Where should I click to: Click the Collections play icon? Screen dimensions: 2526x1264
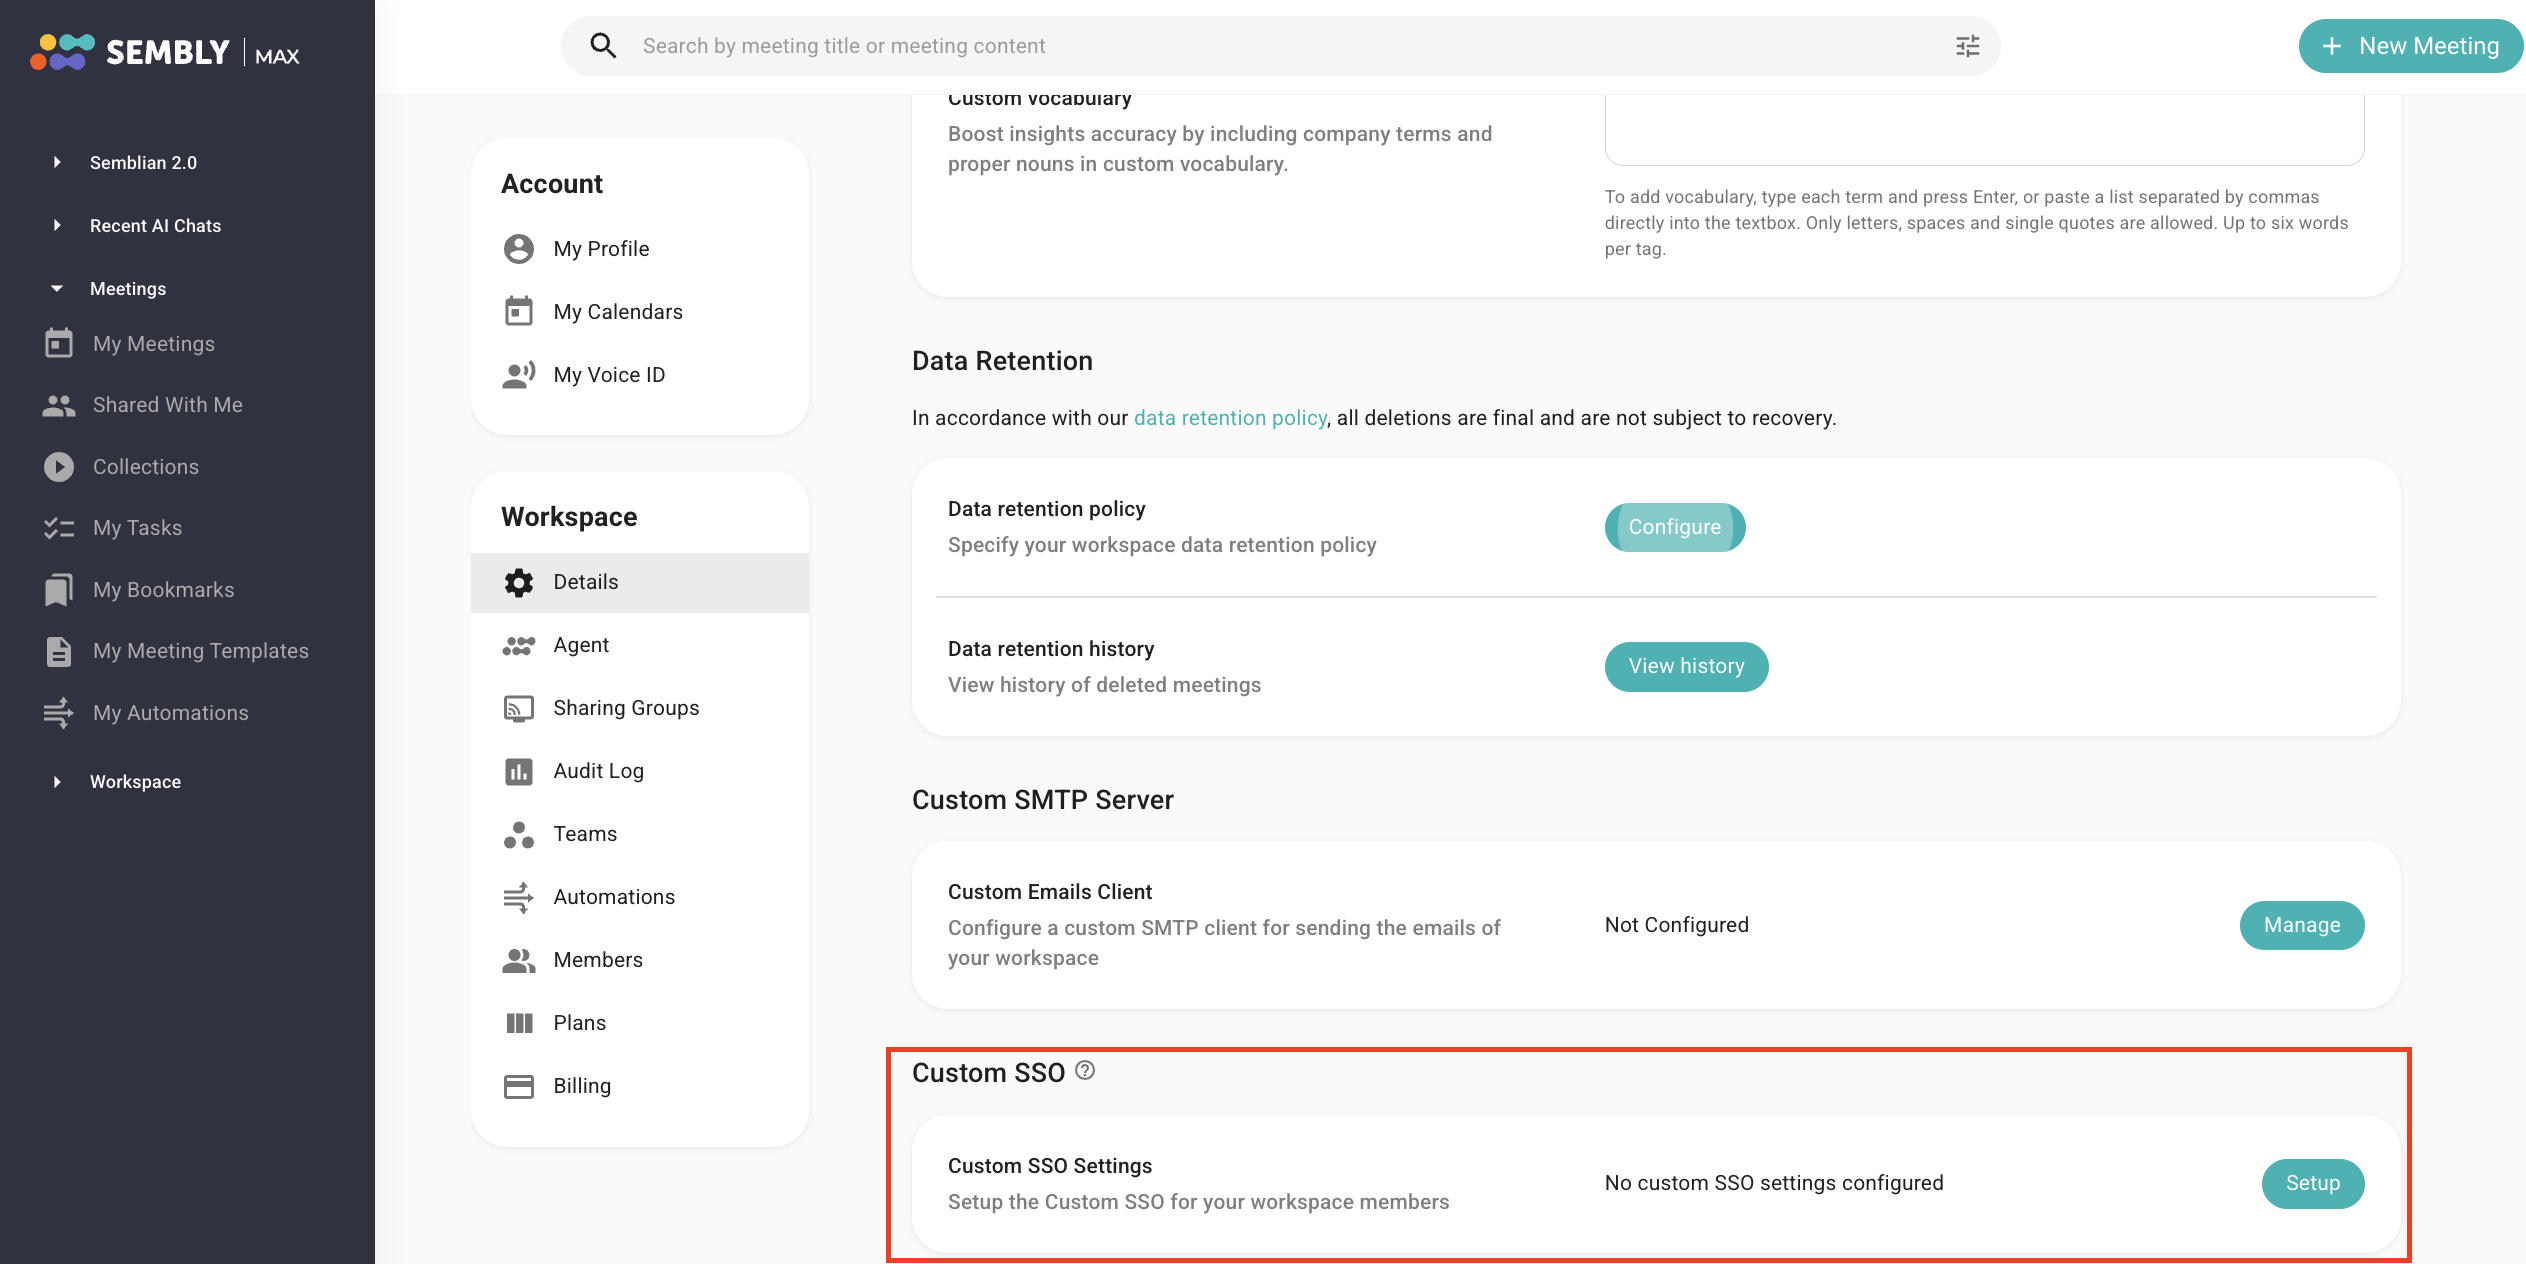point(59,467)
